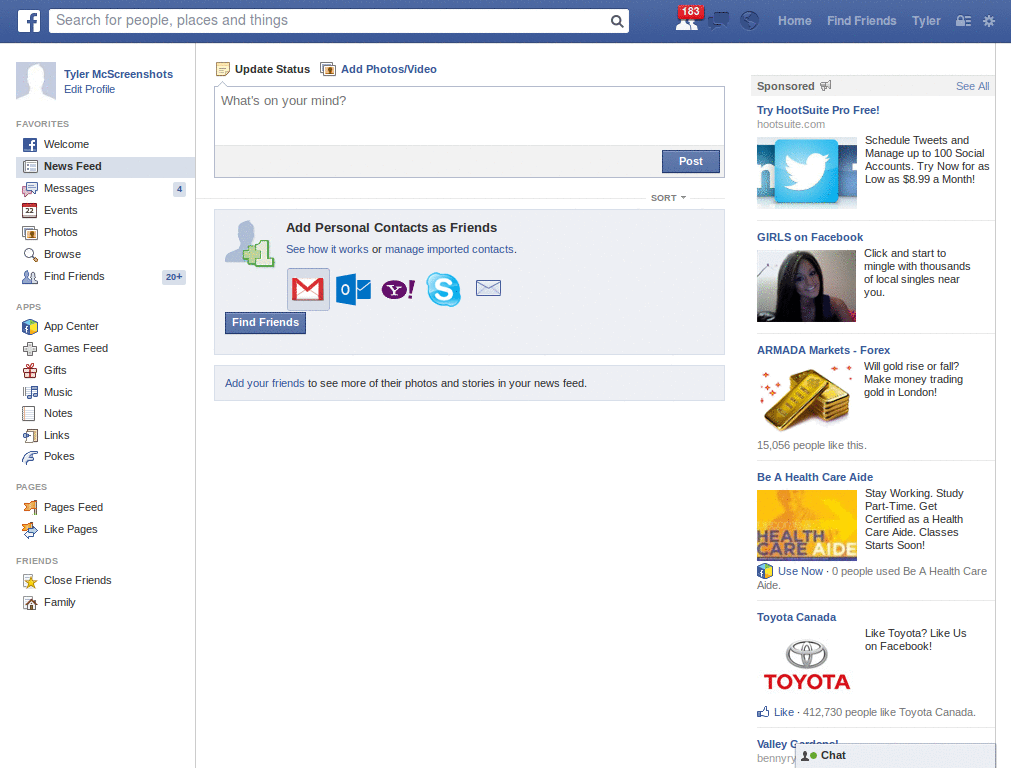Click the Gmail contact import icon

[x=308, y=289]
